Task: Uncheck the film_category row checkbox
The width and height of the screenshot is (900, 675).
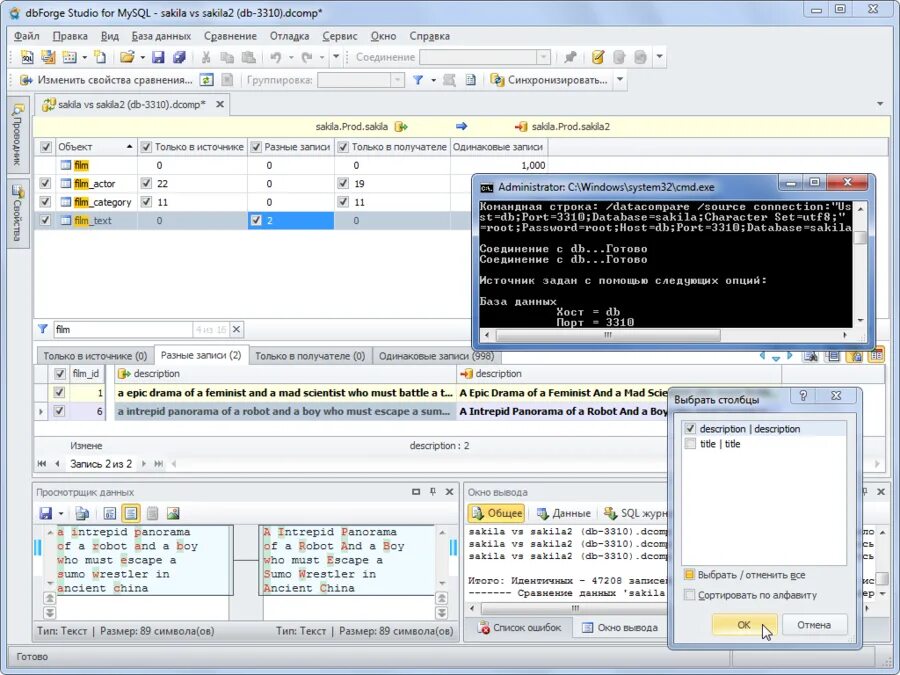Action: [45, 202]
